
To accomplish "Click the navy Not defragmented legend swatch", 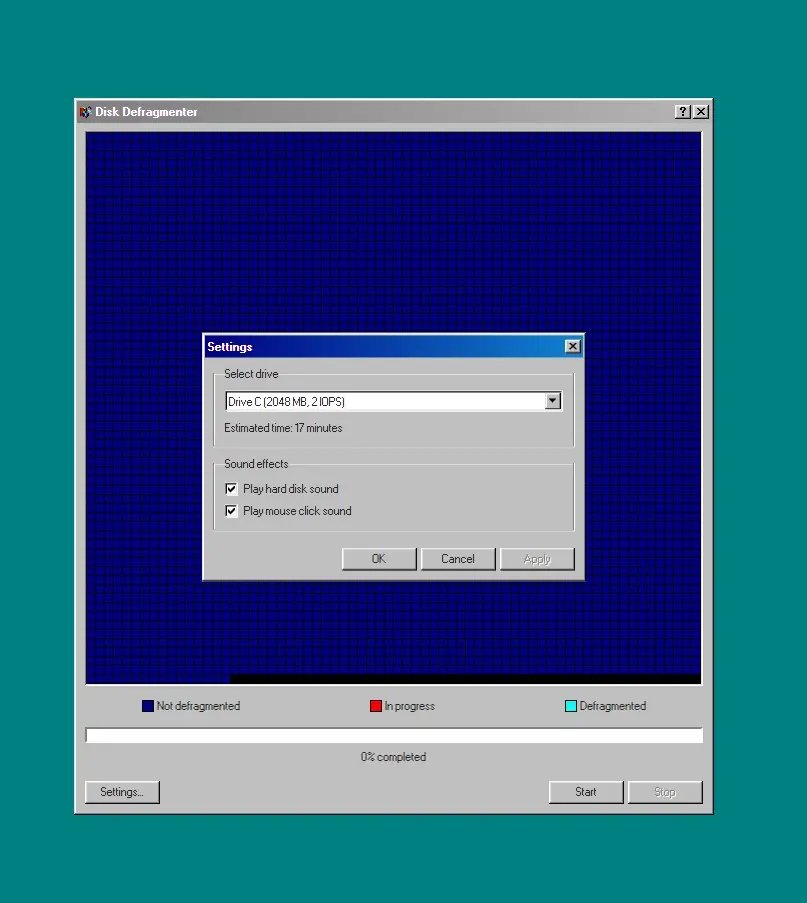I will (x=148, y=706).
